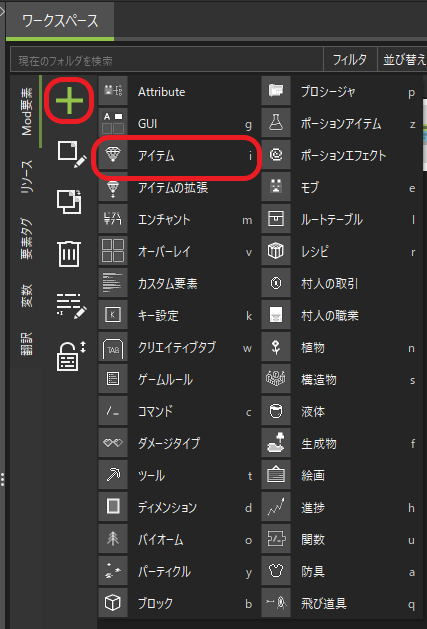The width and height of the screenshot is (427, 629).
Task: Open the 並び替え sort dropdown
Action: [x=403, y=60]
